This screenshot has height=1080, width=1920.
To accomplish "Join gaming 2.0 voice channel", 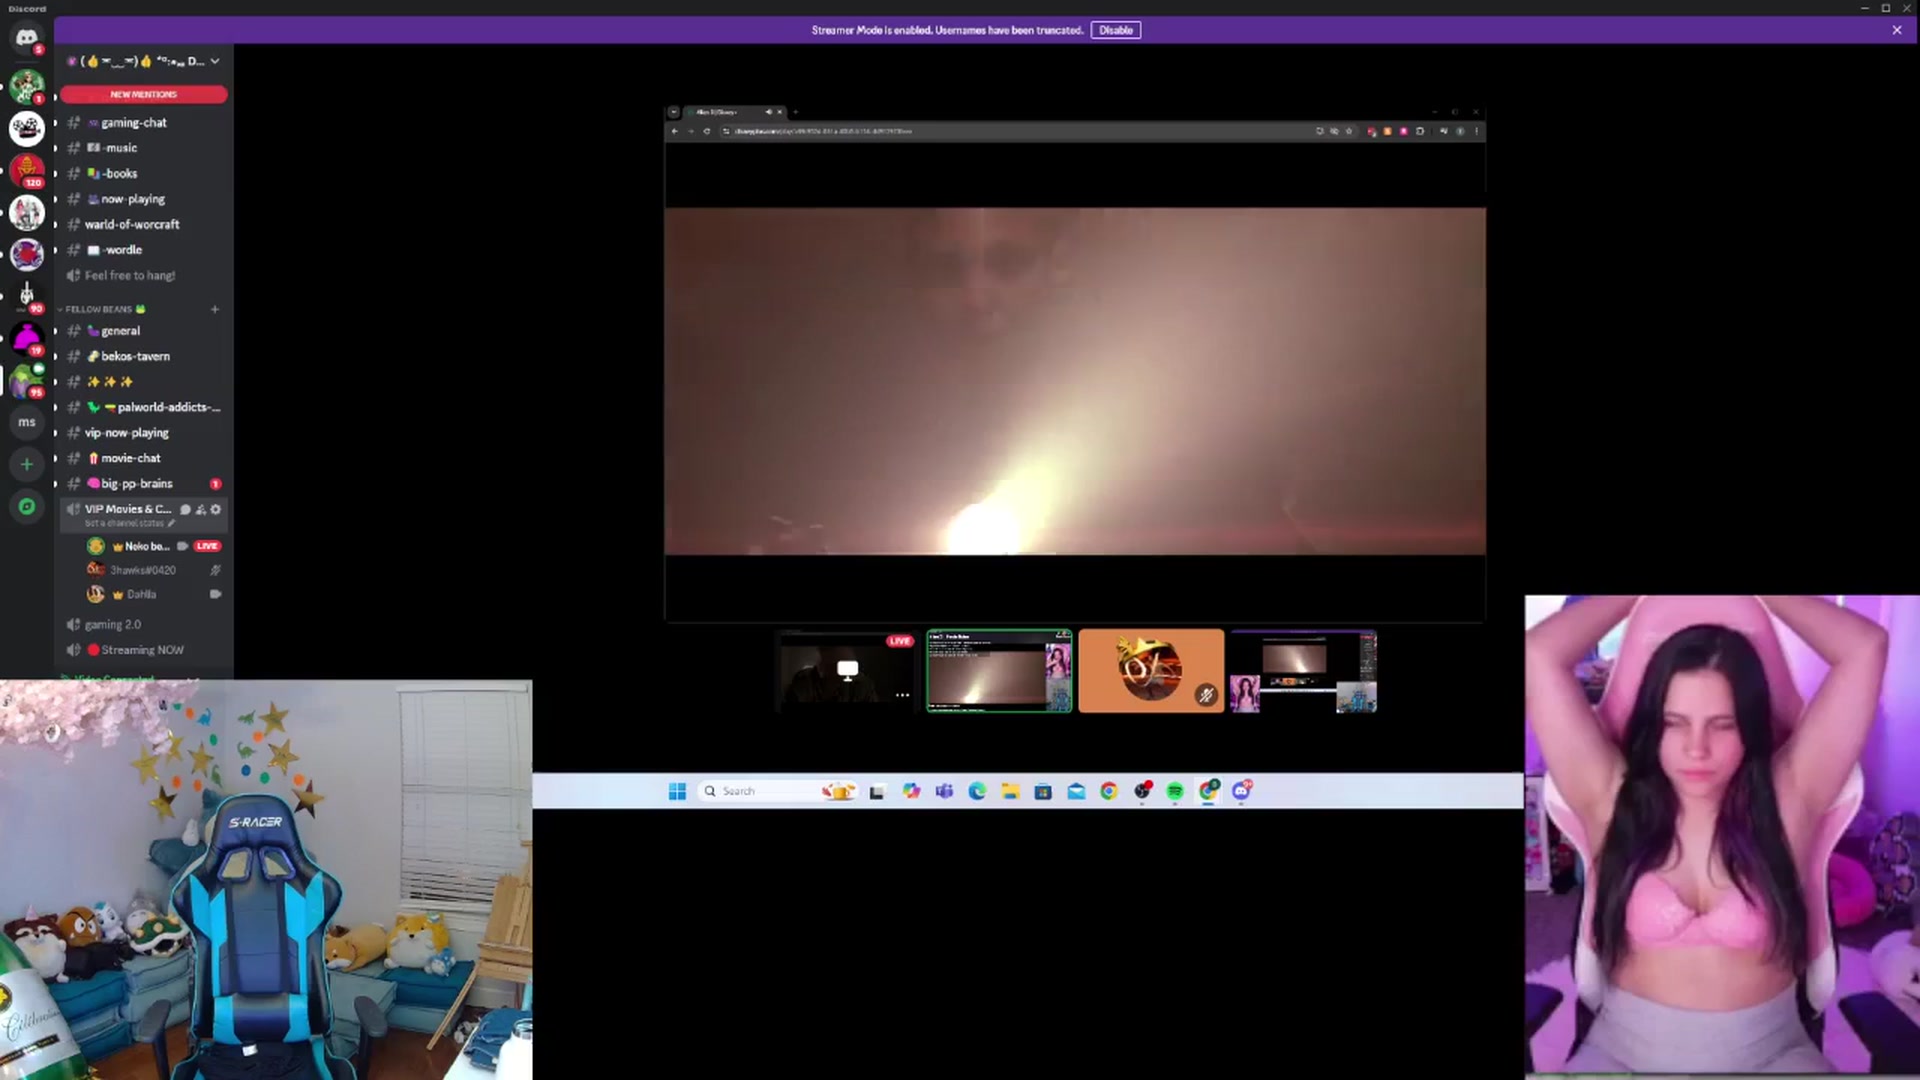I will click(x=143, y=624).
